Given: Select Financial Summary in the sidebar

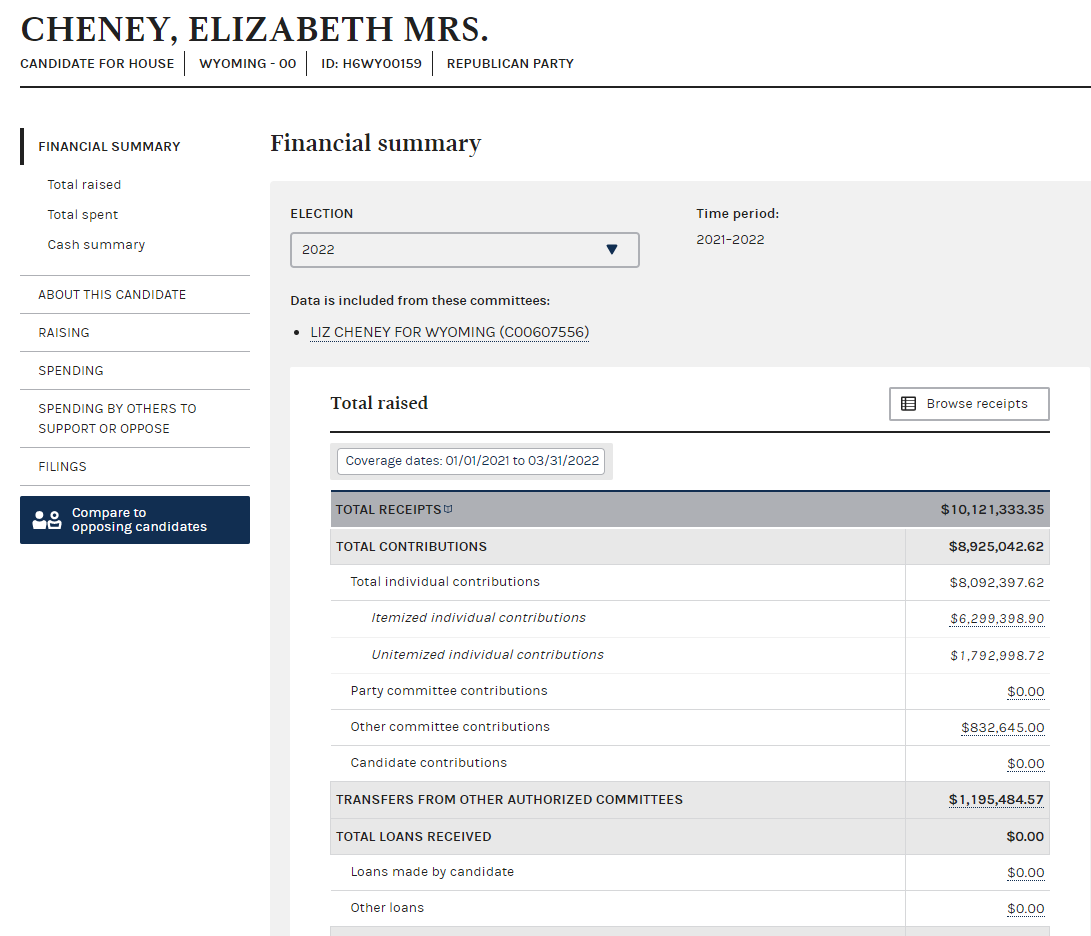Looking at the screenshot, I should [109, 147].
